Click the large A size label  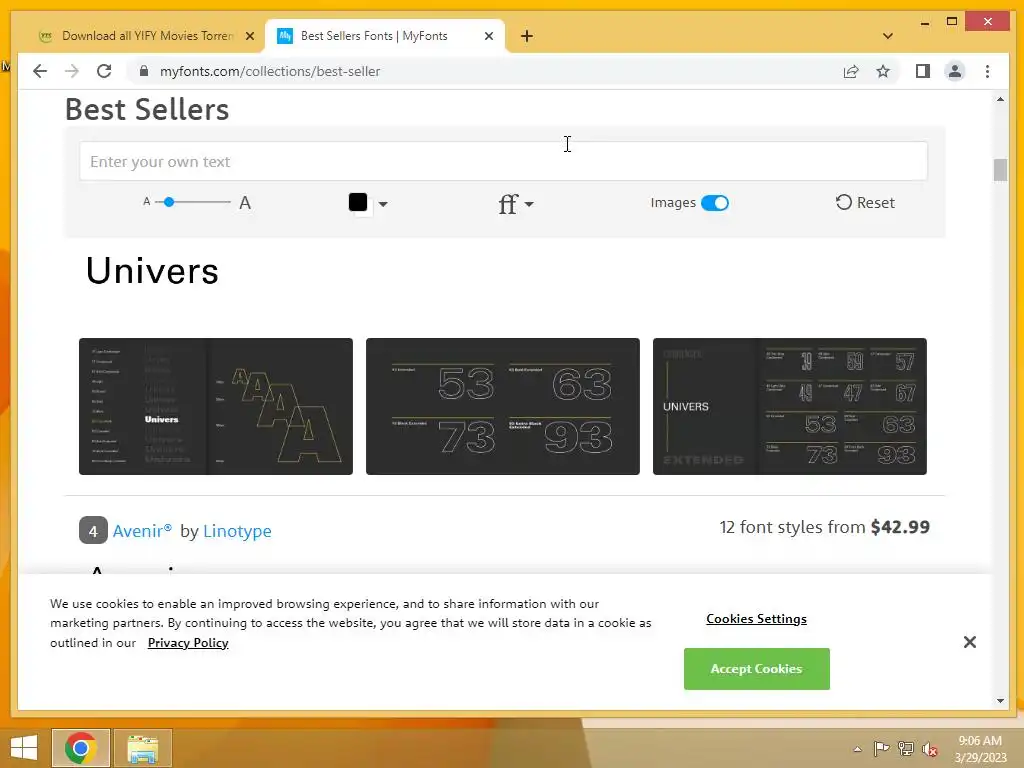point(245,202)
